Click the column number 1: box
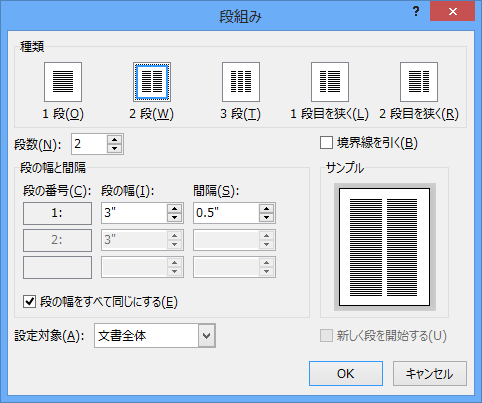 coord(57,213)
